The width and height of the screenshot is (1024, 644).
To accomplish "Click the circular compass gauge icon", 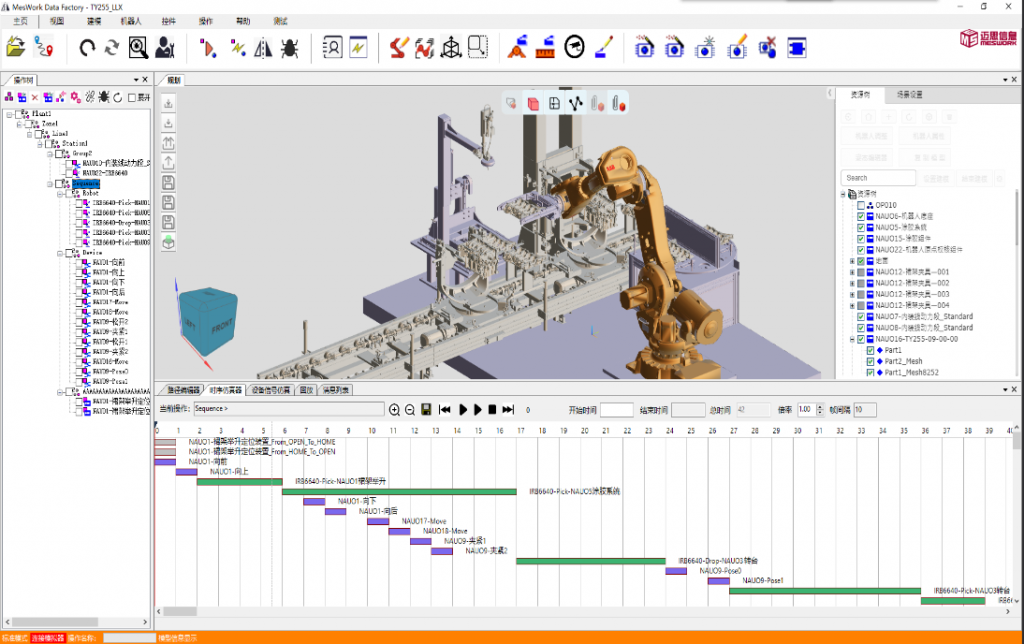I will [x=574, y=47].
